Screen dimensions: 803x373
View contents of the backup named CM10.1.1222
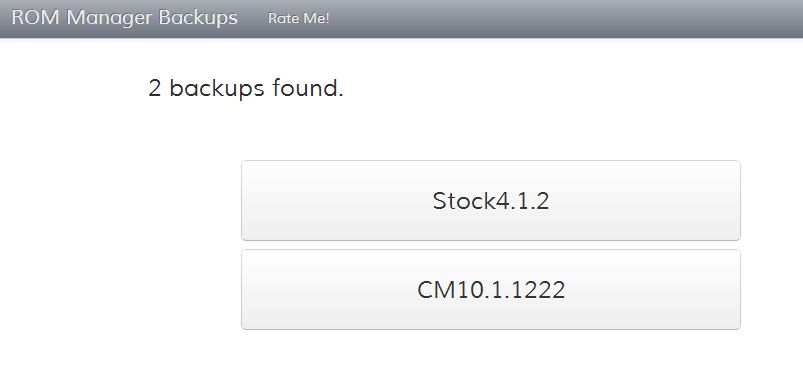coord(491,289)
